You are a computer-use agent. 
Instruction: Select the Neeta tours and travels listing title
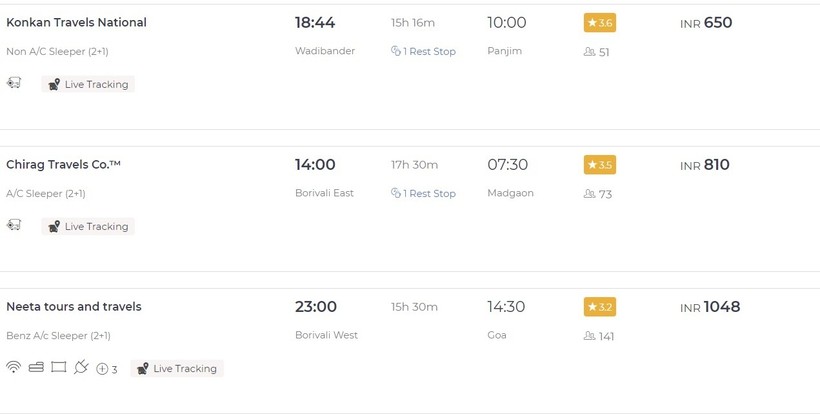coord(74,306)
